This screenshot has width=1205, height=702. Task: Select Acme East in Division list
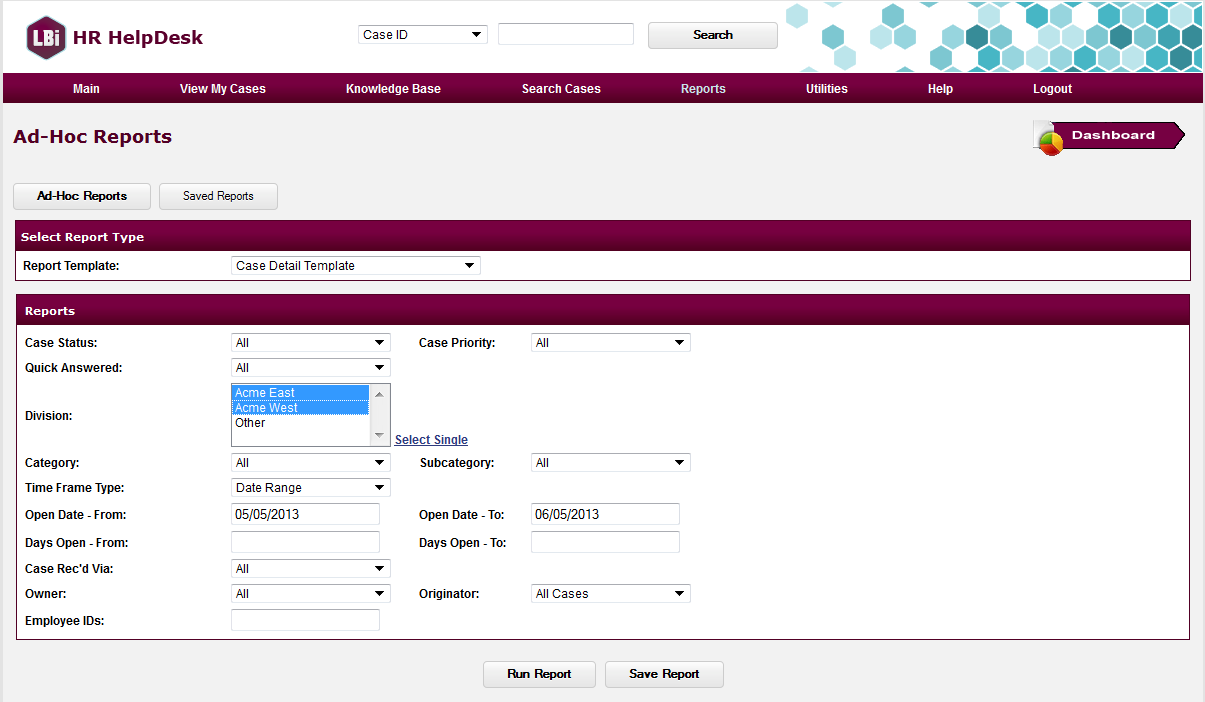[x=300, y=393]
